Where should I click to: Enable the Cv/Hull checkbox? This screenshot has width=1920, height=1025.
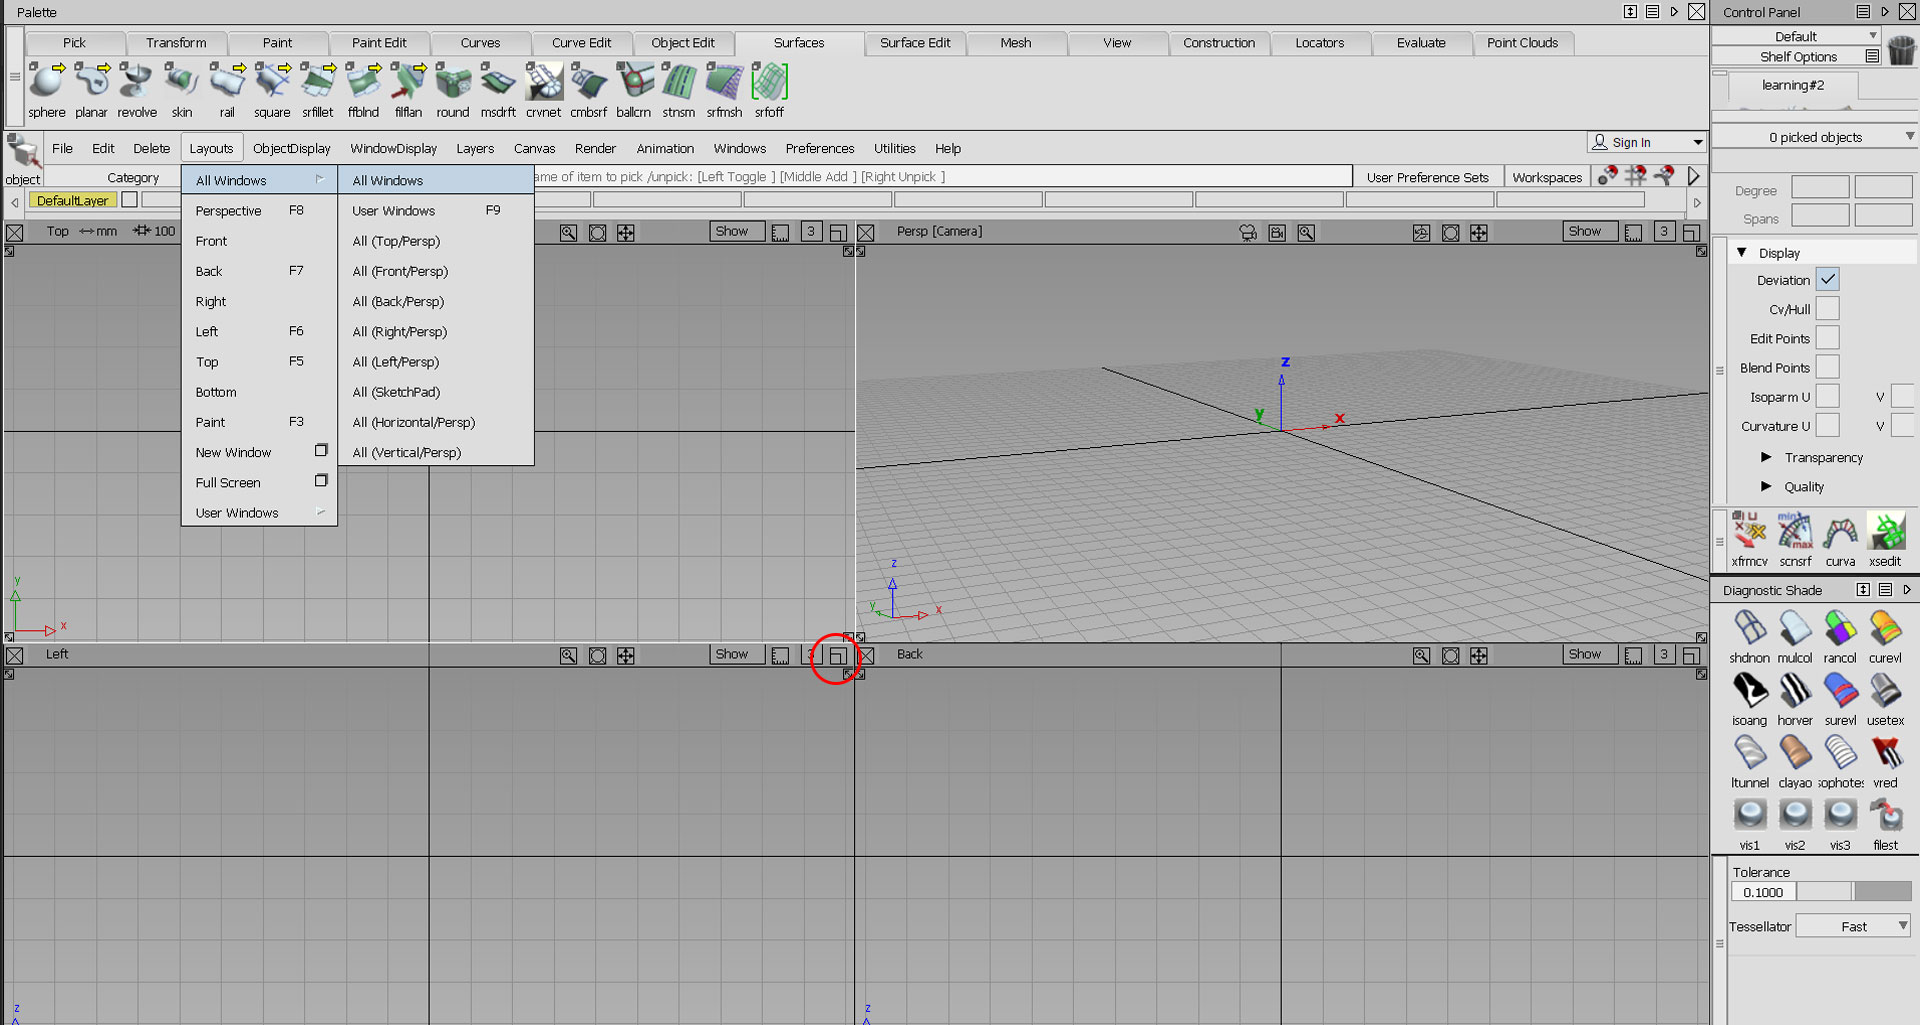pyautogui.click(x=1827, y=309)
